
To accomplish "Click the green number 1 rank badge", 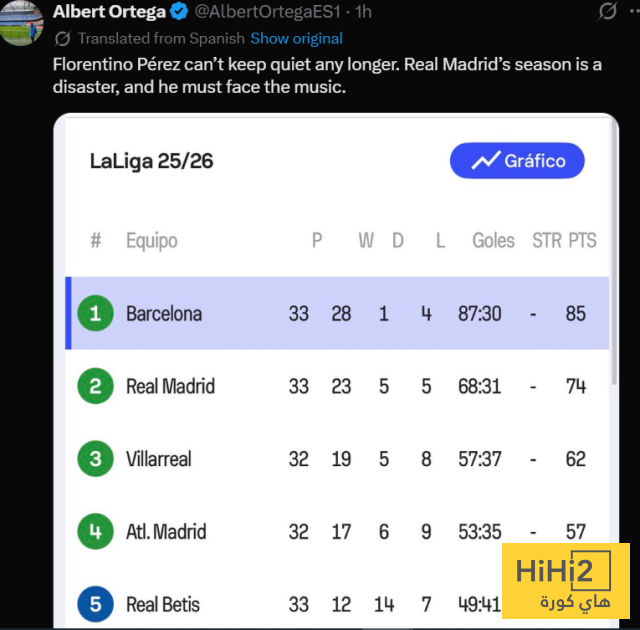I will (x=95, y=313).
